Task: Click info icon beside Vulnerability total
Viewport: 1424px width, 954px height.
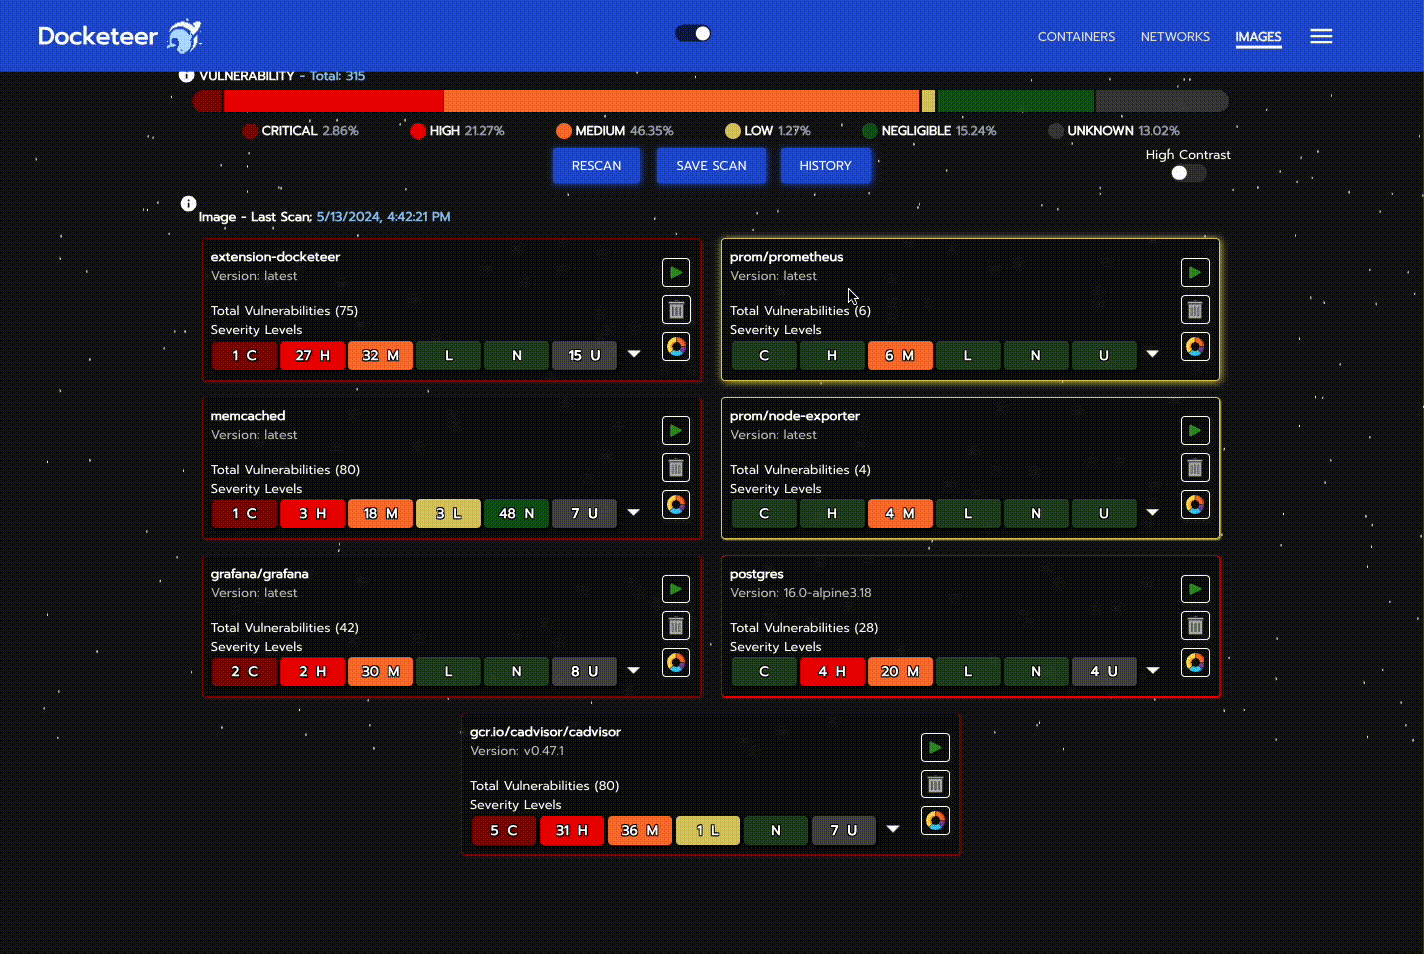Action: [186, 75]
